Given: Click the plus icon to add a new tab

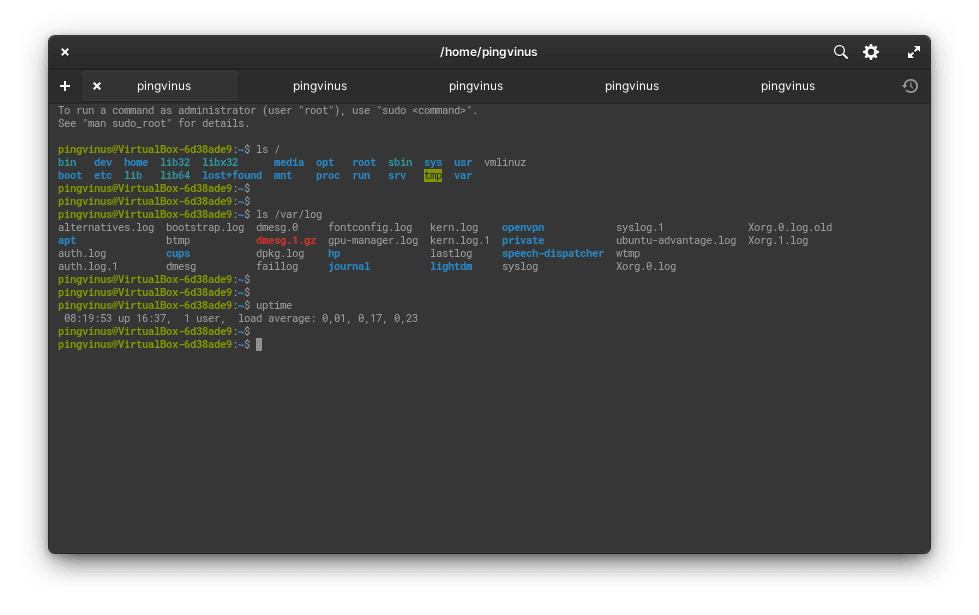Looking at the screenshot, I should 65,86.
